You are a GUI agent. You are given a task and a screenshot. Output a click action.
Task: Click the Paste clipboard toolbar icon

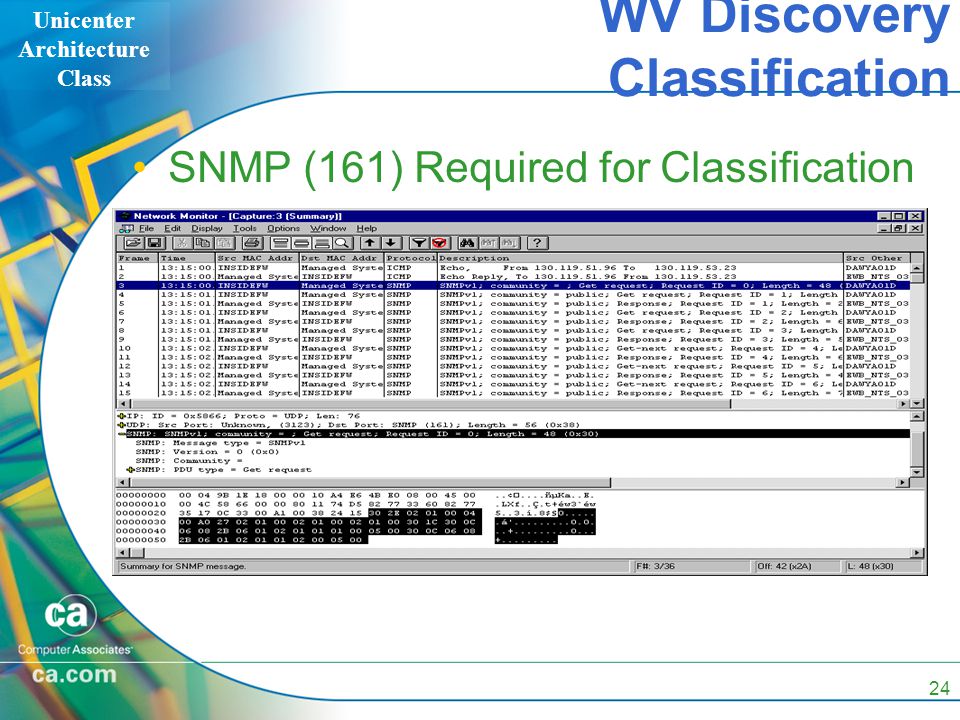(x=224, y=243)
